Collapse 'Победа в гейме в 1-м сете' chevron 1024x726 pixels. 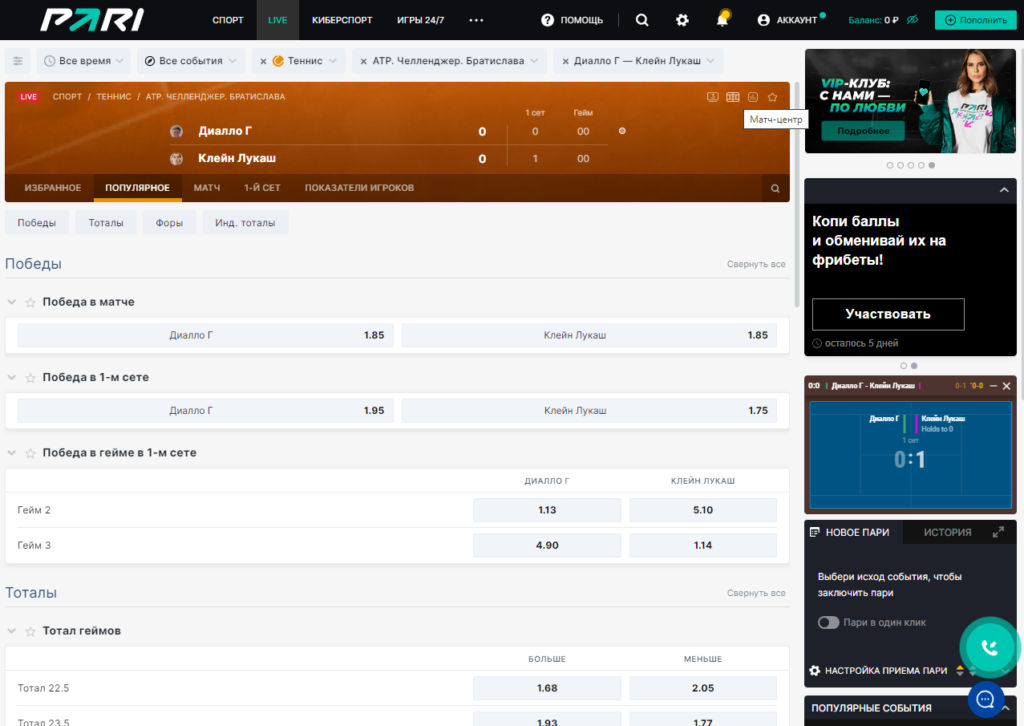[11, 453]
